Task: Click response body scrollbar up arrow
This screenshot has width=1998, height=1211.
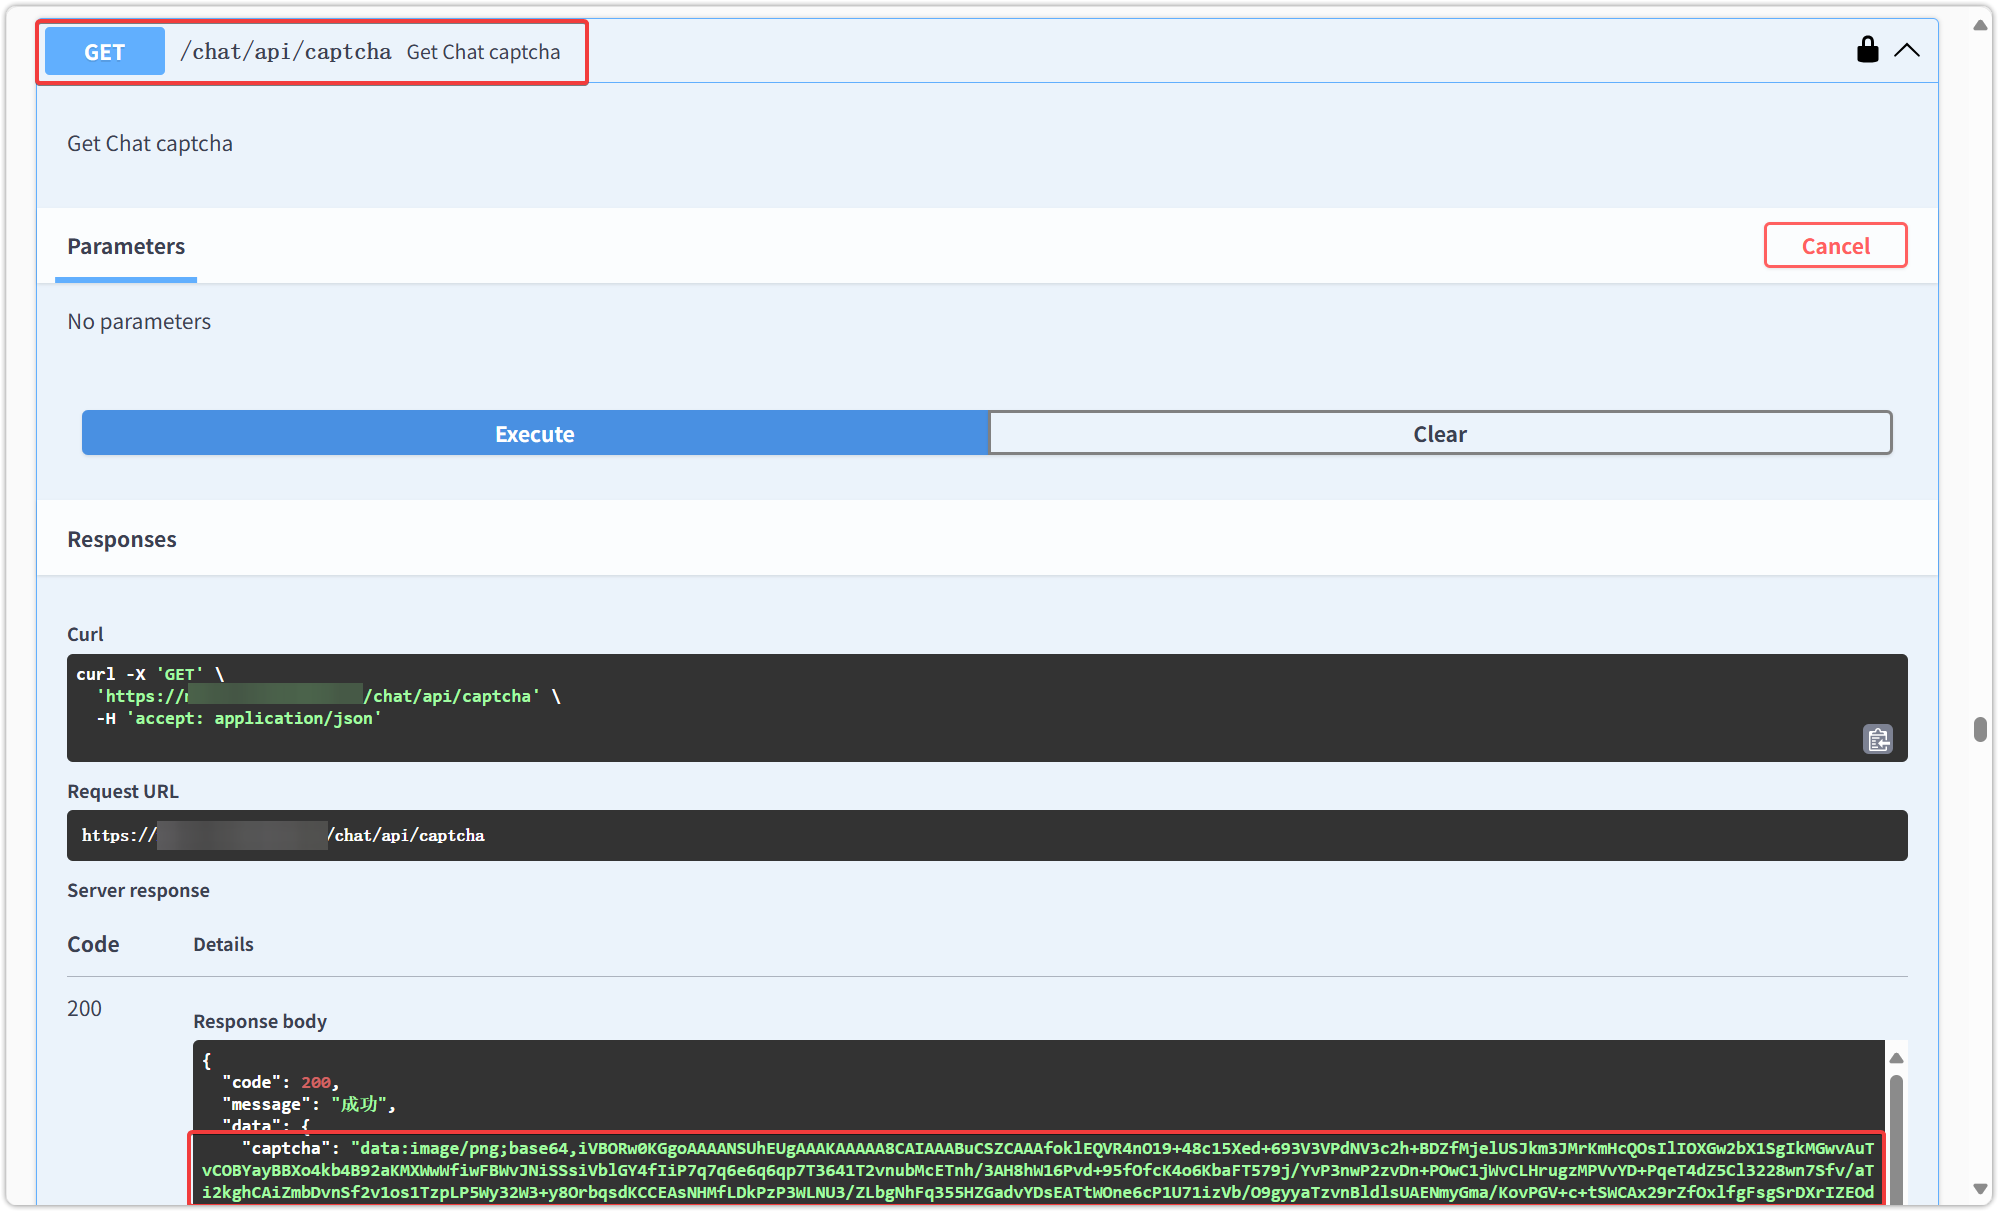Action: click(1896, 1058)
